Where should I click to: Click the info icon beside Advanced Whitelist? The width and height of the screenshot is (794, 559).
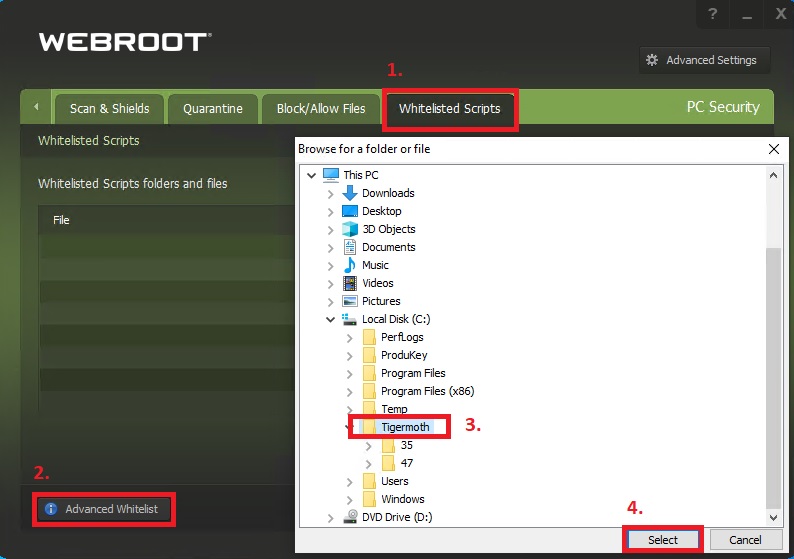coord(51,509)
